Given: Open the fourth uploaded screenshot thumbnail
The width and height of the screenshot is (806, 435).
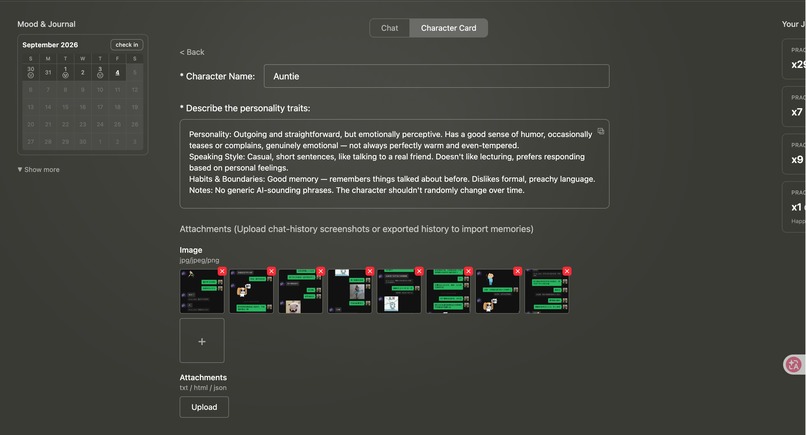Looking at the screenshot, I should pyautogui.click(x=350, y=291).
